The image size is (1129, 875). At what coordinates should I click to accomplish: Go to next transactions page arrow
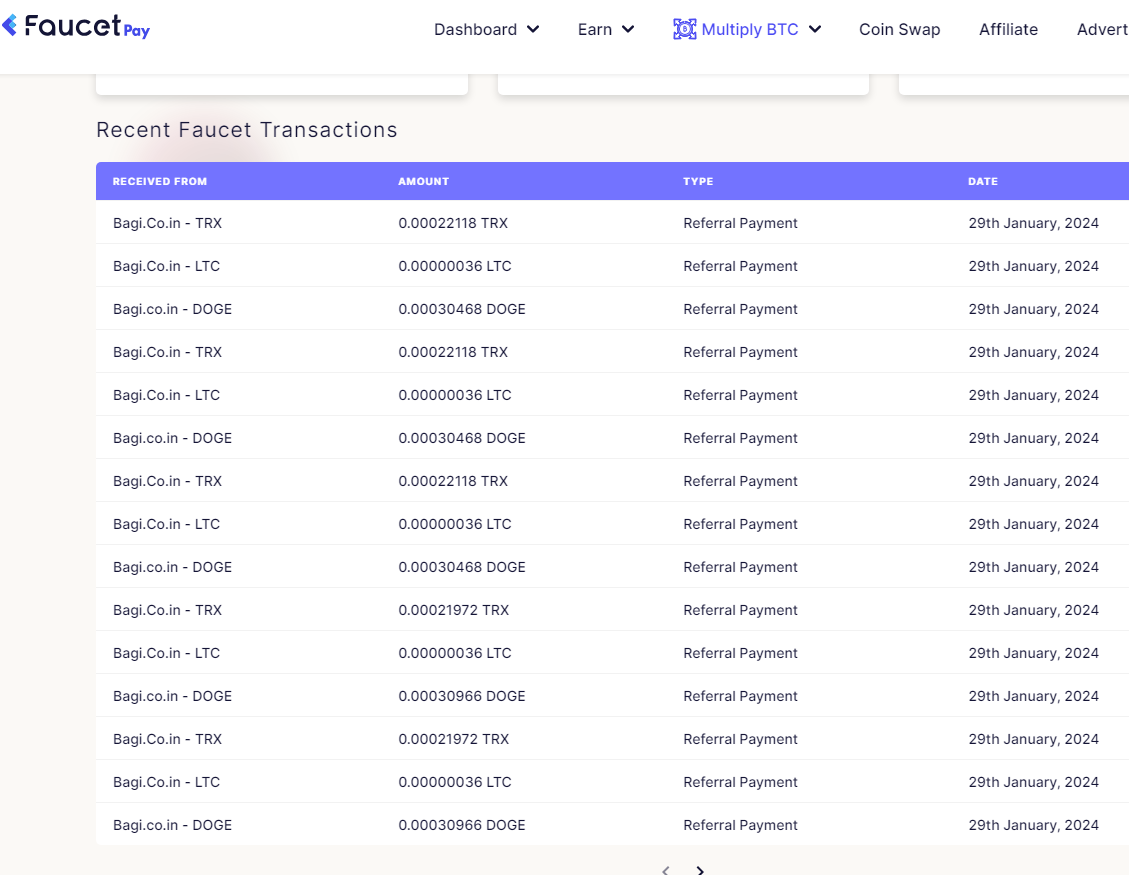(700, 870)
